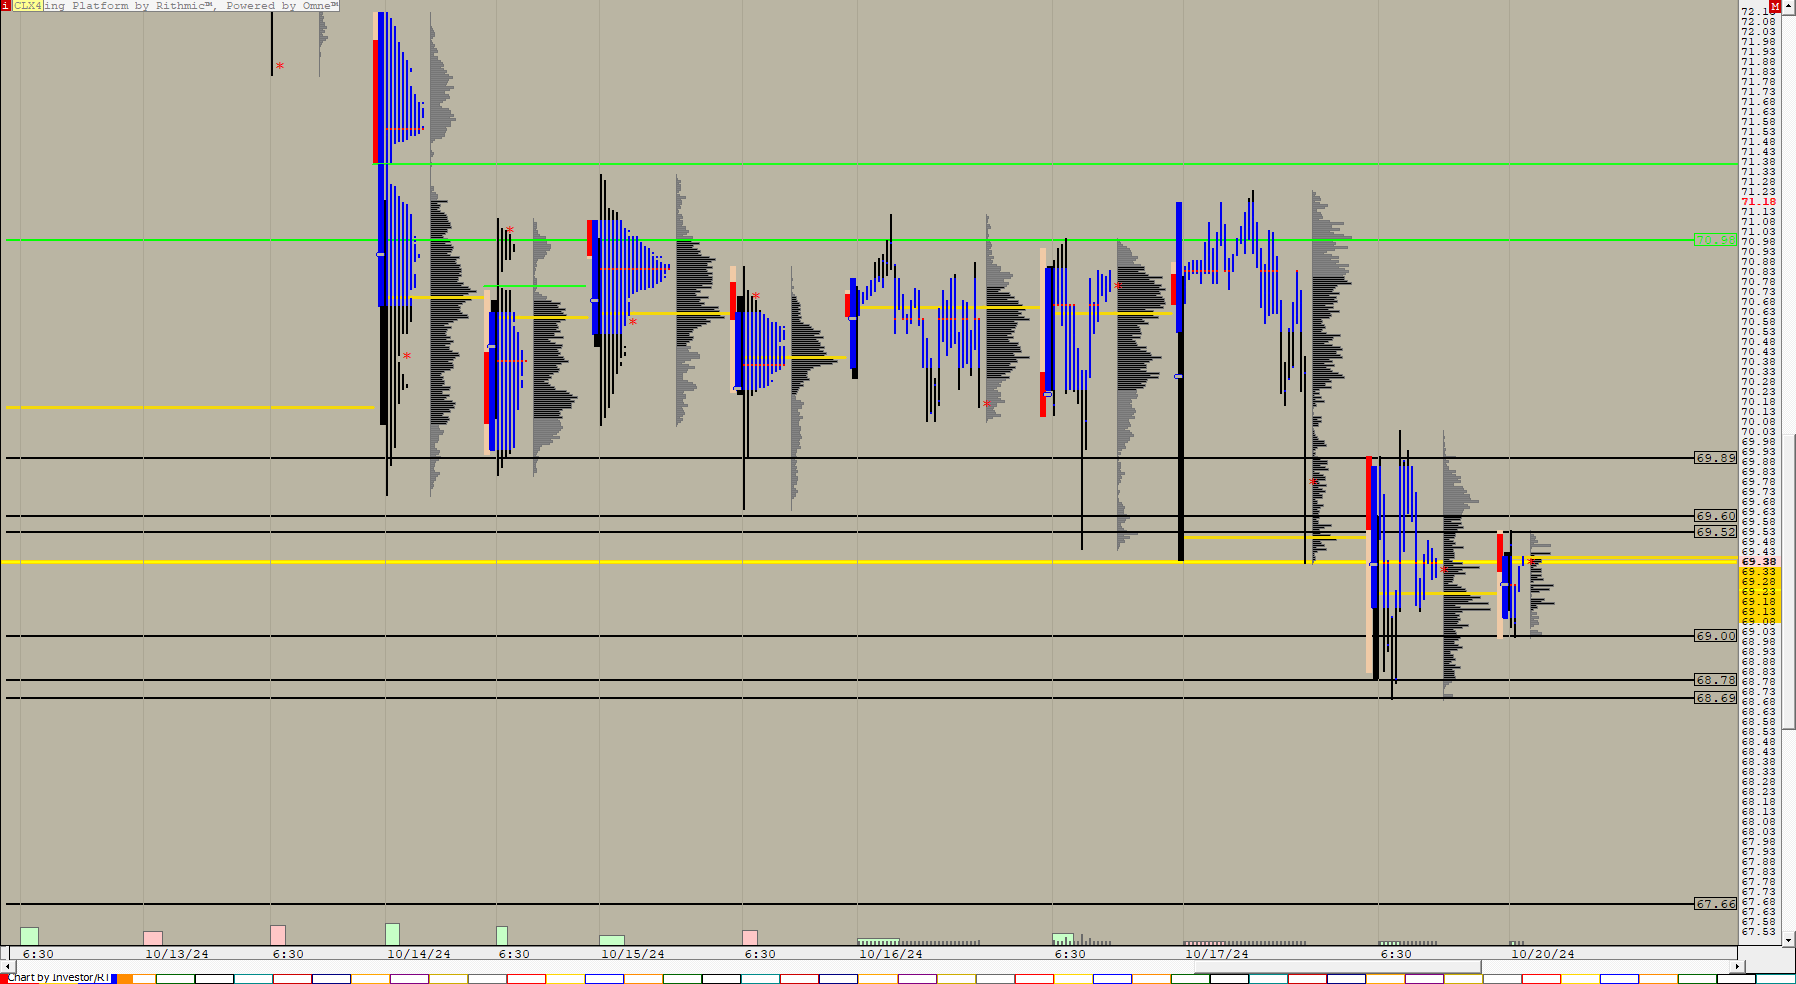Click the 69.60 price level label

pyautogui.click(x=1715, y=516)
